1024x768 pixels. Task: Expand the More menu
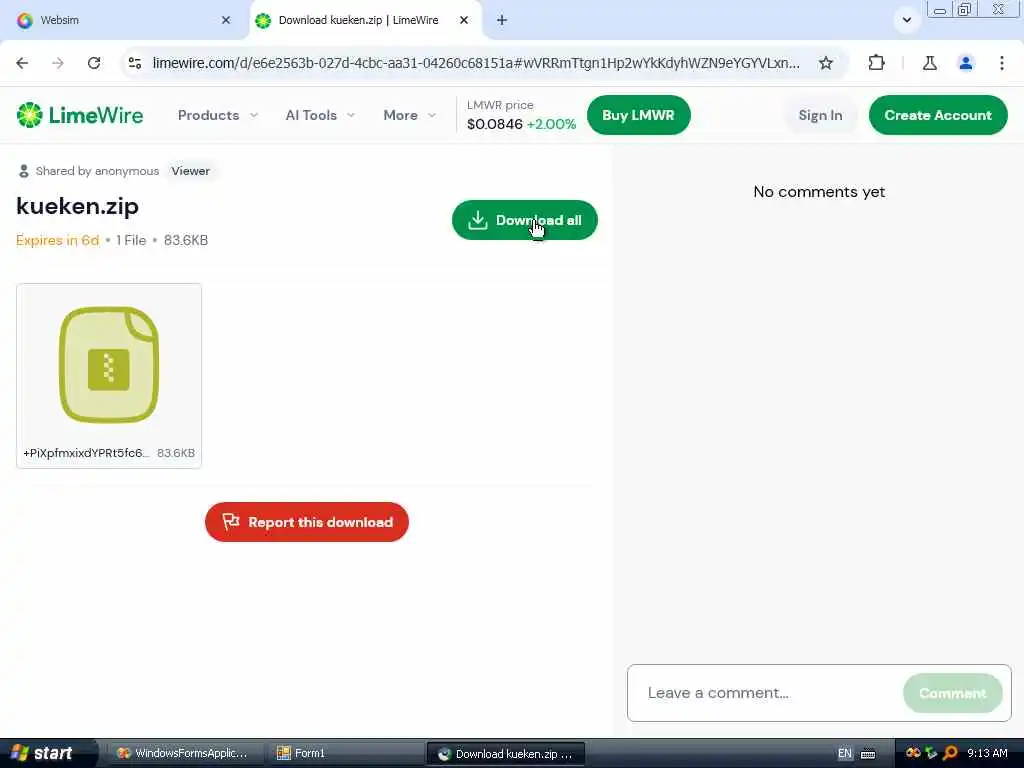tap(409, 115)
